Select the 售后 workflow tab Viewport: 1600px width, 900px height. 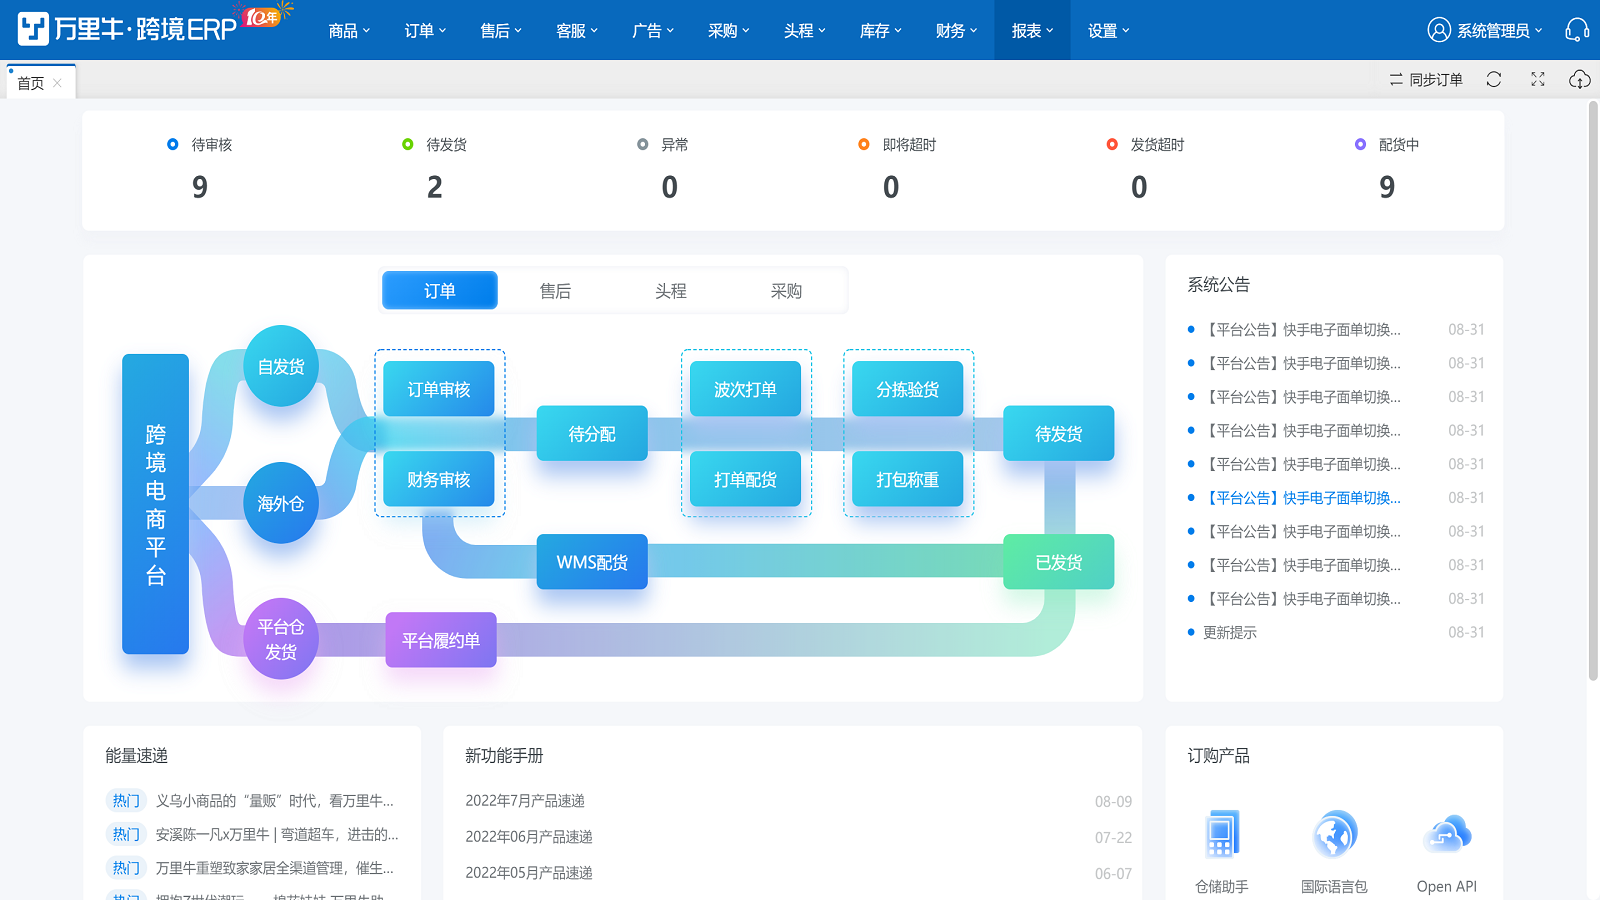pyautogui.click(x=555, y=290)
